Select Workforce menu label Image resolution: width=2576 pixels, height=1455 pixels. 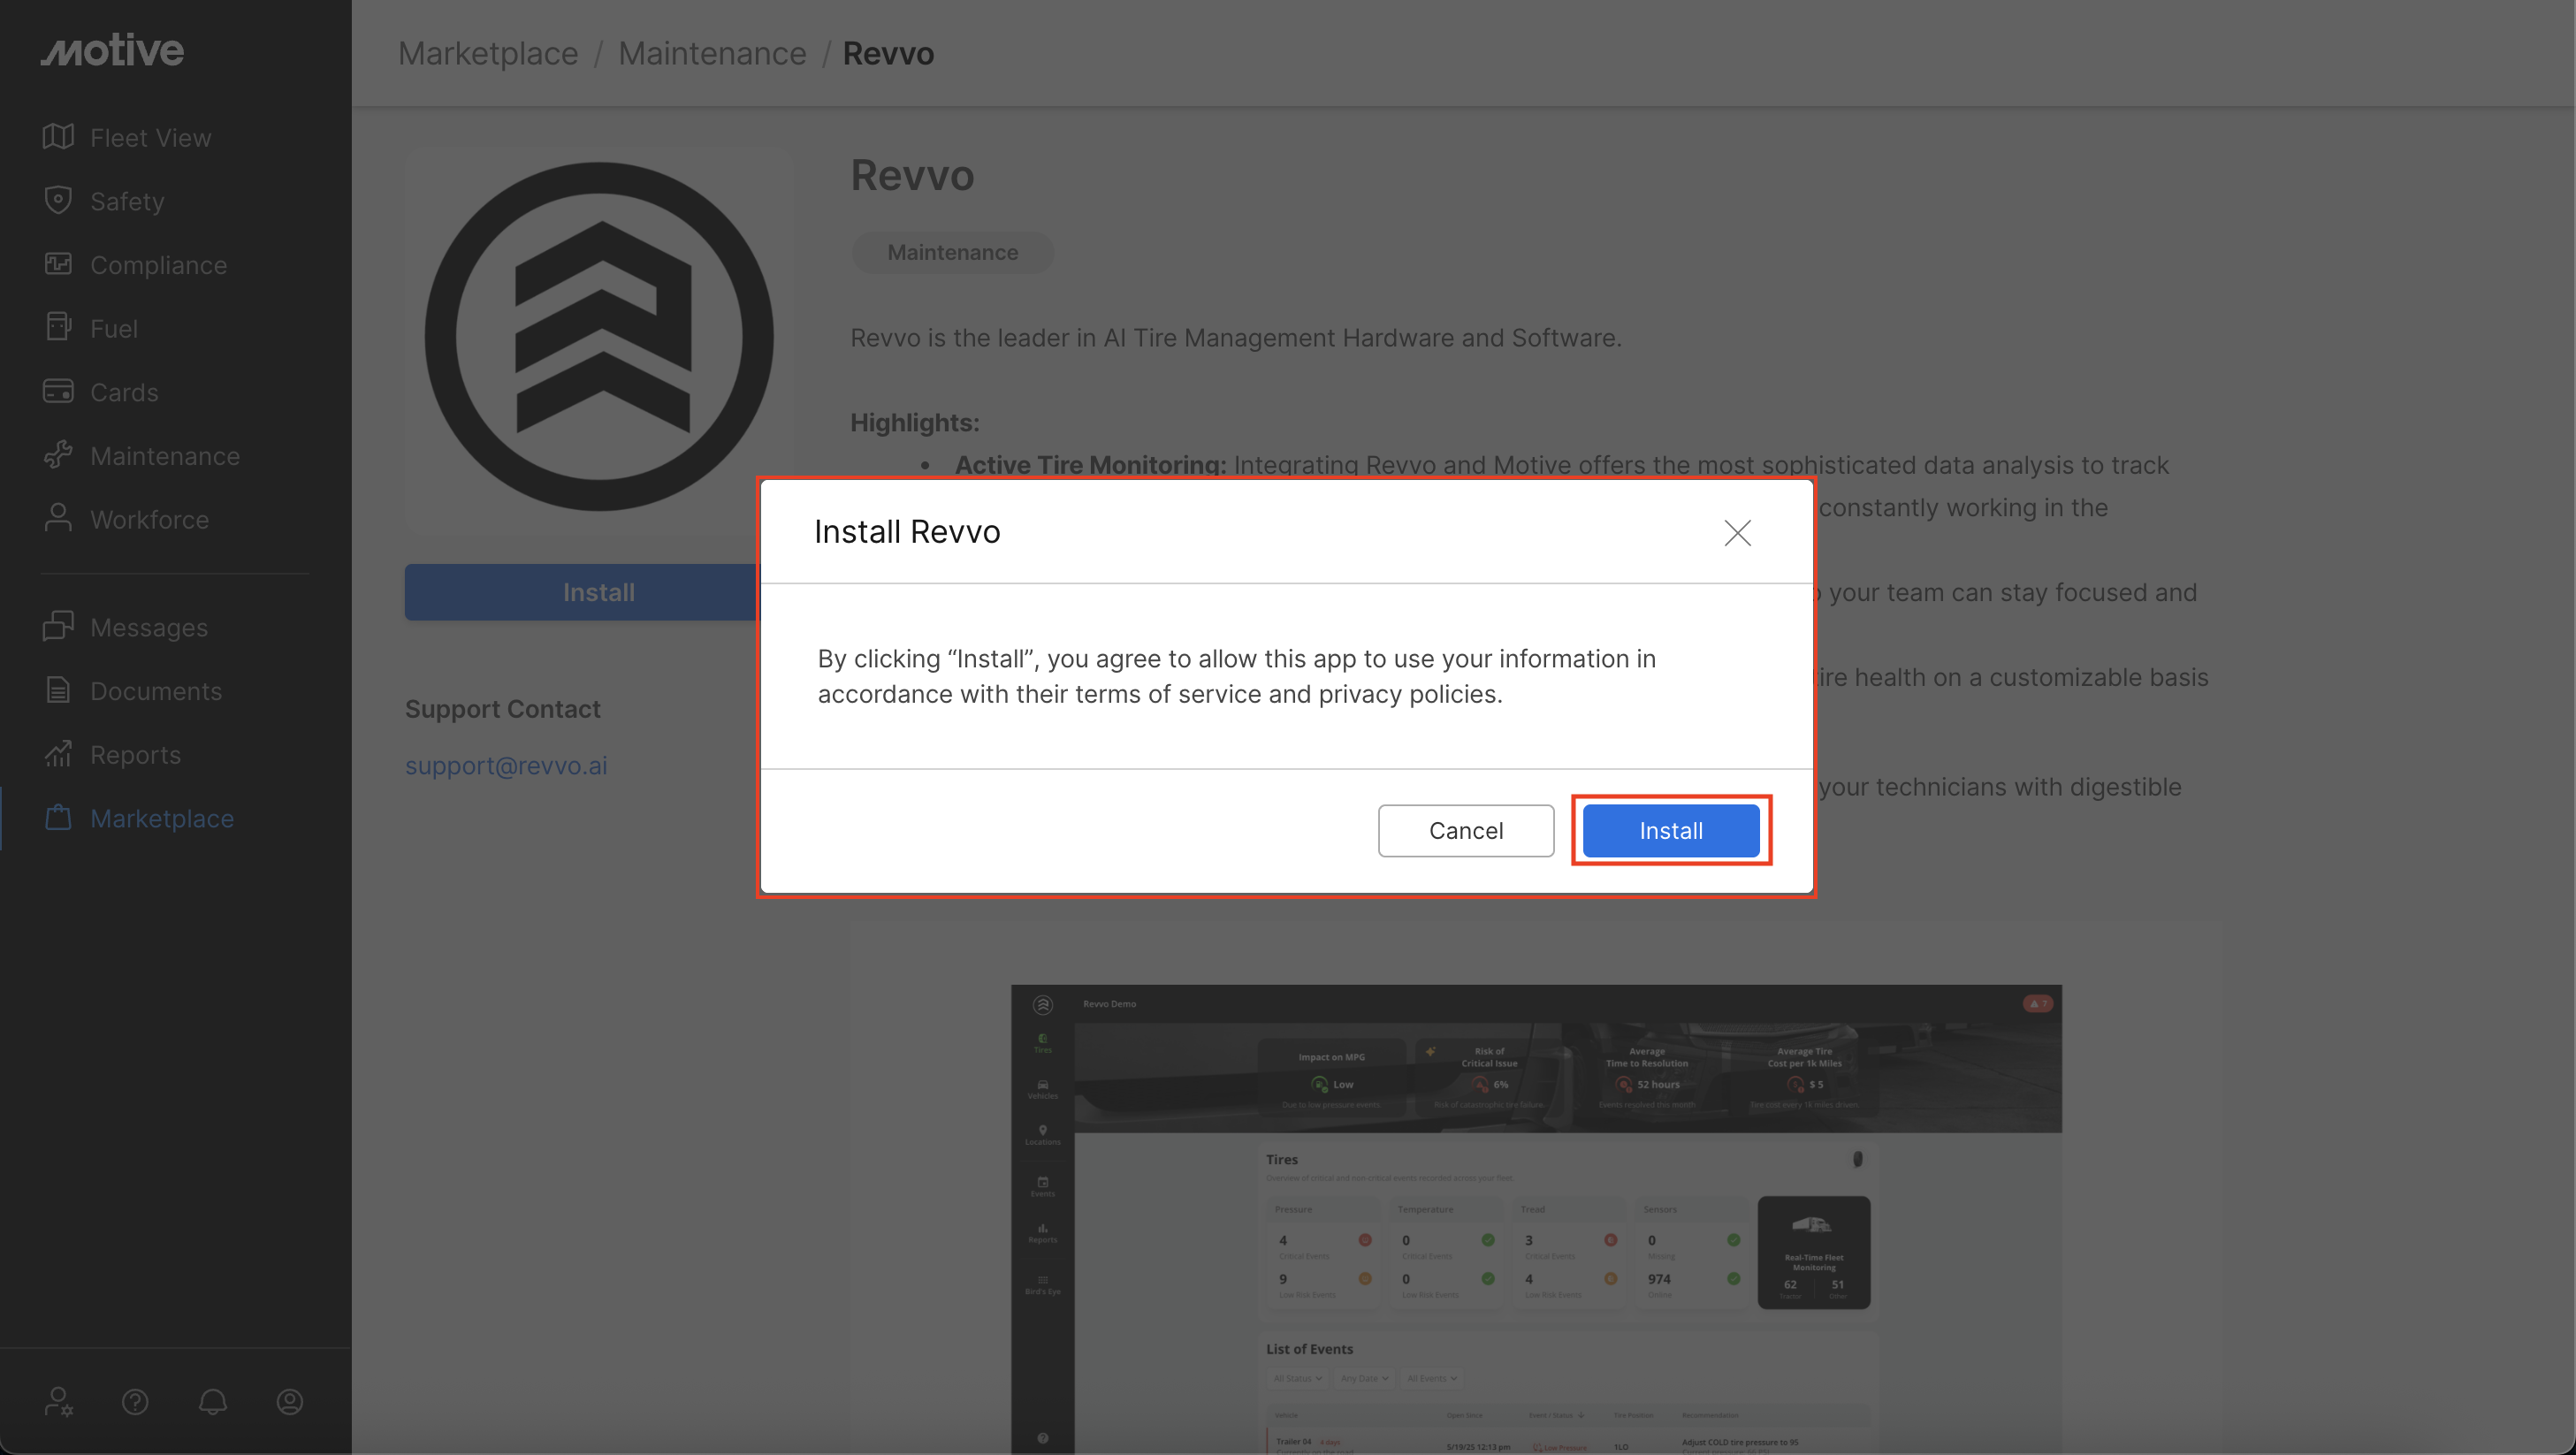(x=150, y=520)
